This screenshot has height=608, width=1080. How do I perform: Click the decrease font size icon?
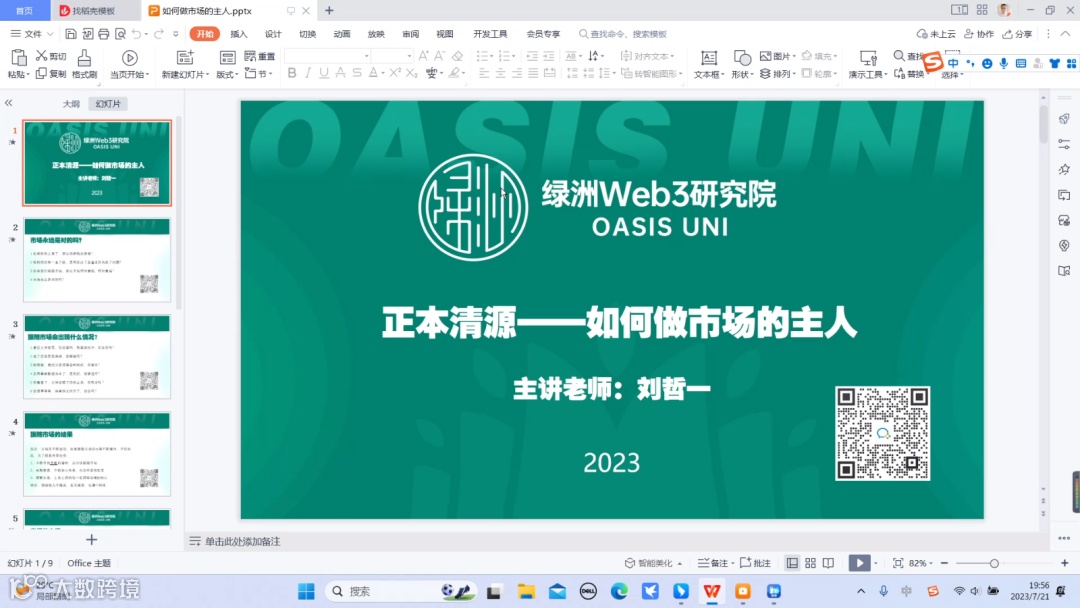click(x=439, y=56)
